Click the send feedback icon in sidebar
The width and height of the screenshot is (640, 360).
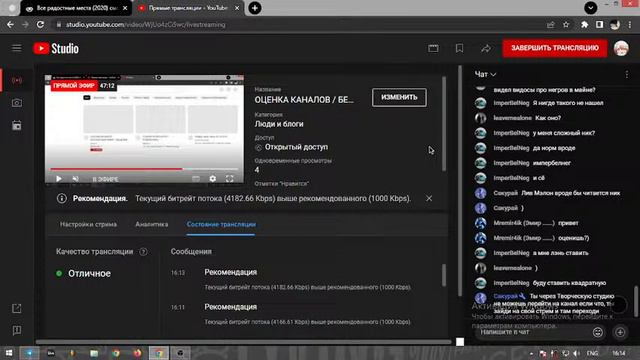coord(17,330)
